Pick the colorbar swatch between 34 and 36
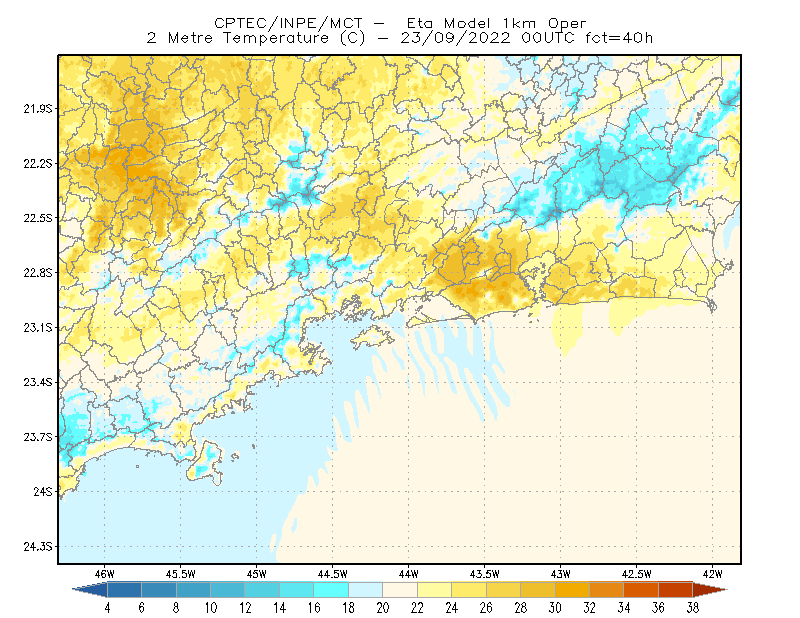The image size is (800, 618). (641, 590)
